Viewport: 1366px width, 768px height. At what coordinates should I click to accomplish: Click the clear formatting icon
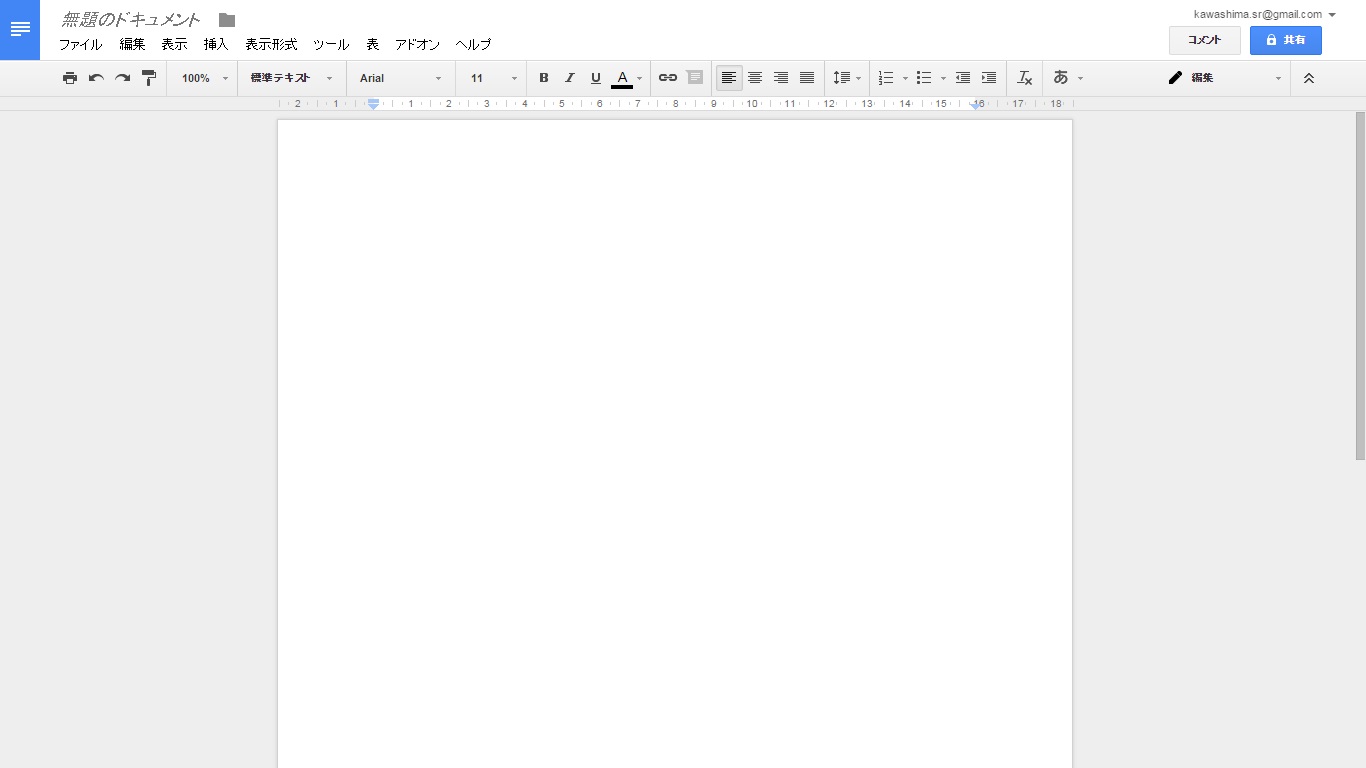[x=1024, y=78]
